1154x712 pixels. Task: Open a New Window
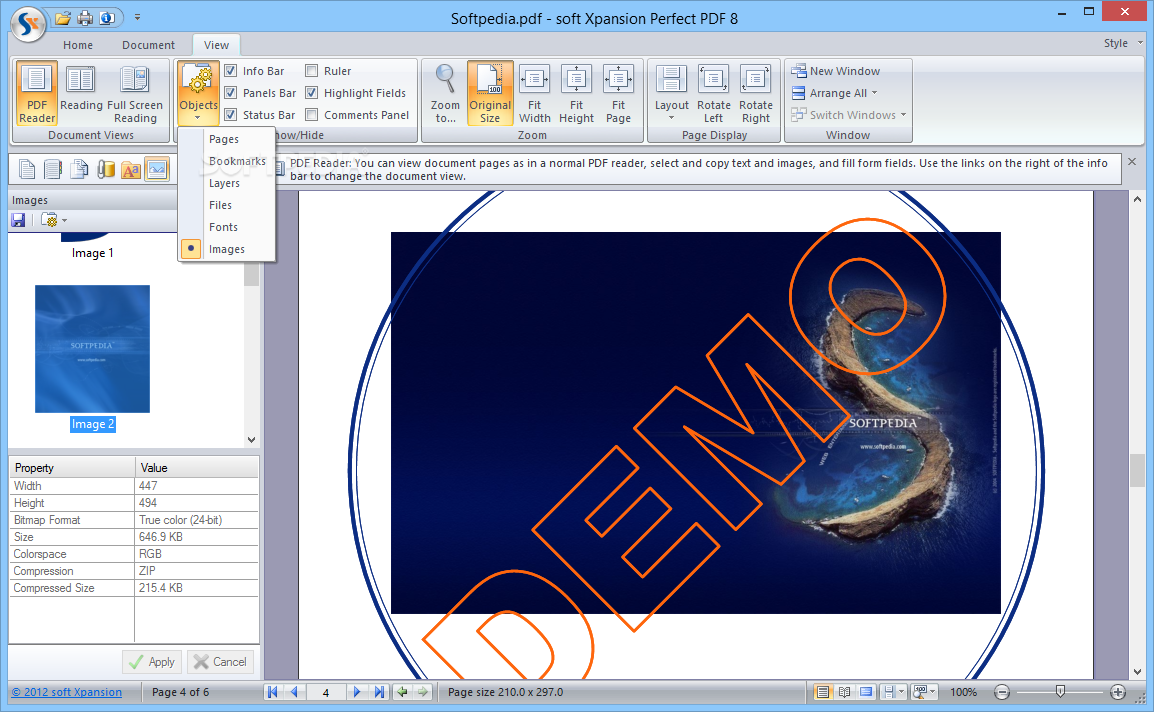835,71
